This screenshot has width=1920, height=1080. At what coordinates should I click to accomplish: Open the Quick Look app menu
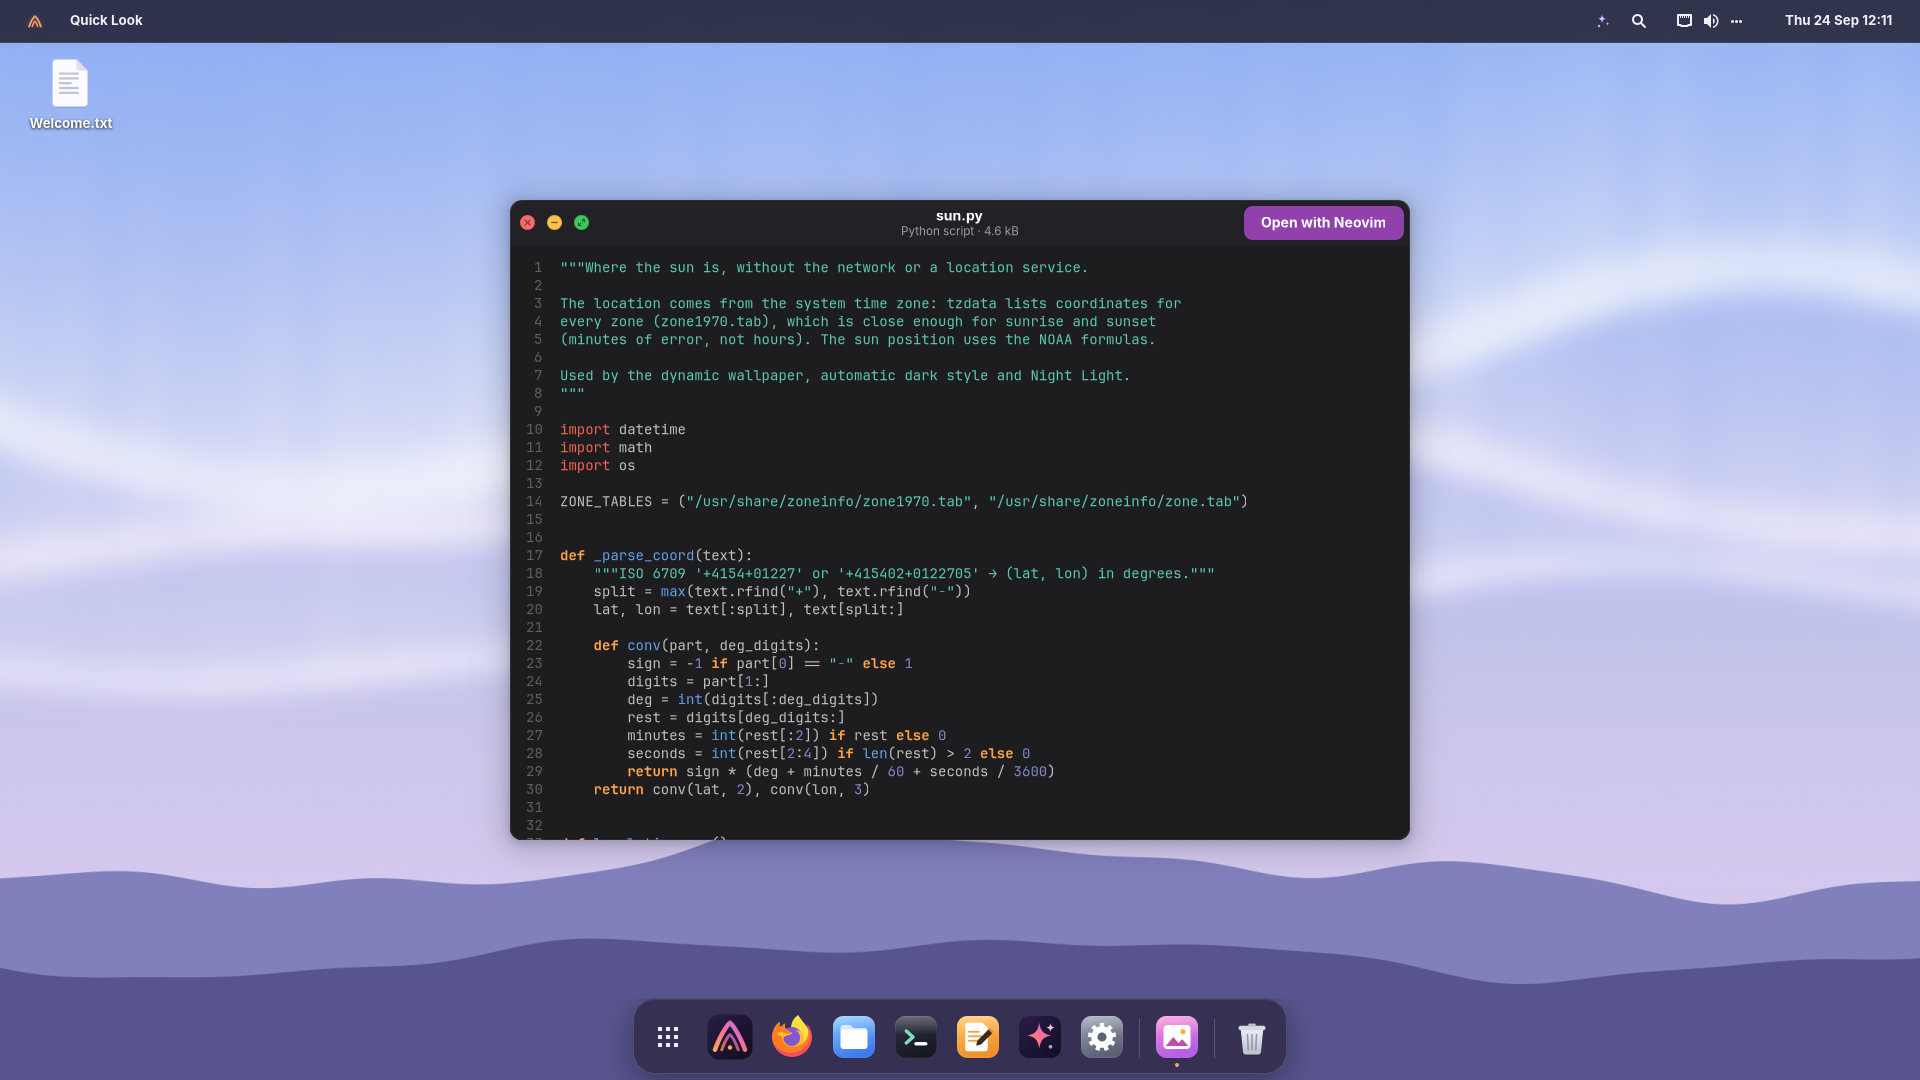click(106, 20)
